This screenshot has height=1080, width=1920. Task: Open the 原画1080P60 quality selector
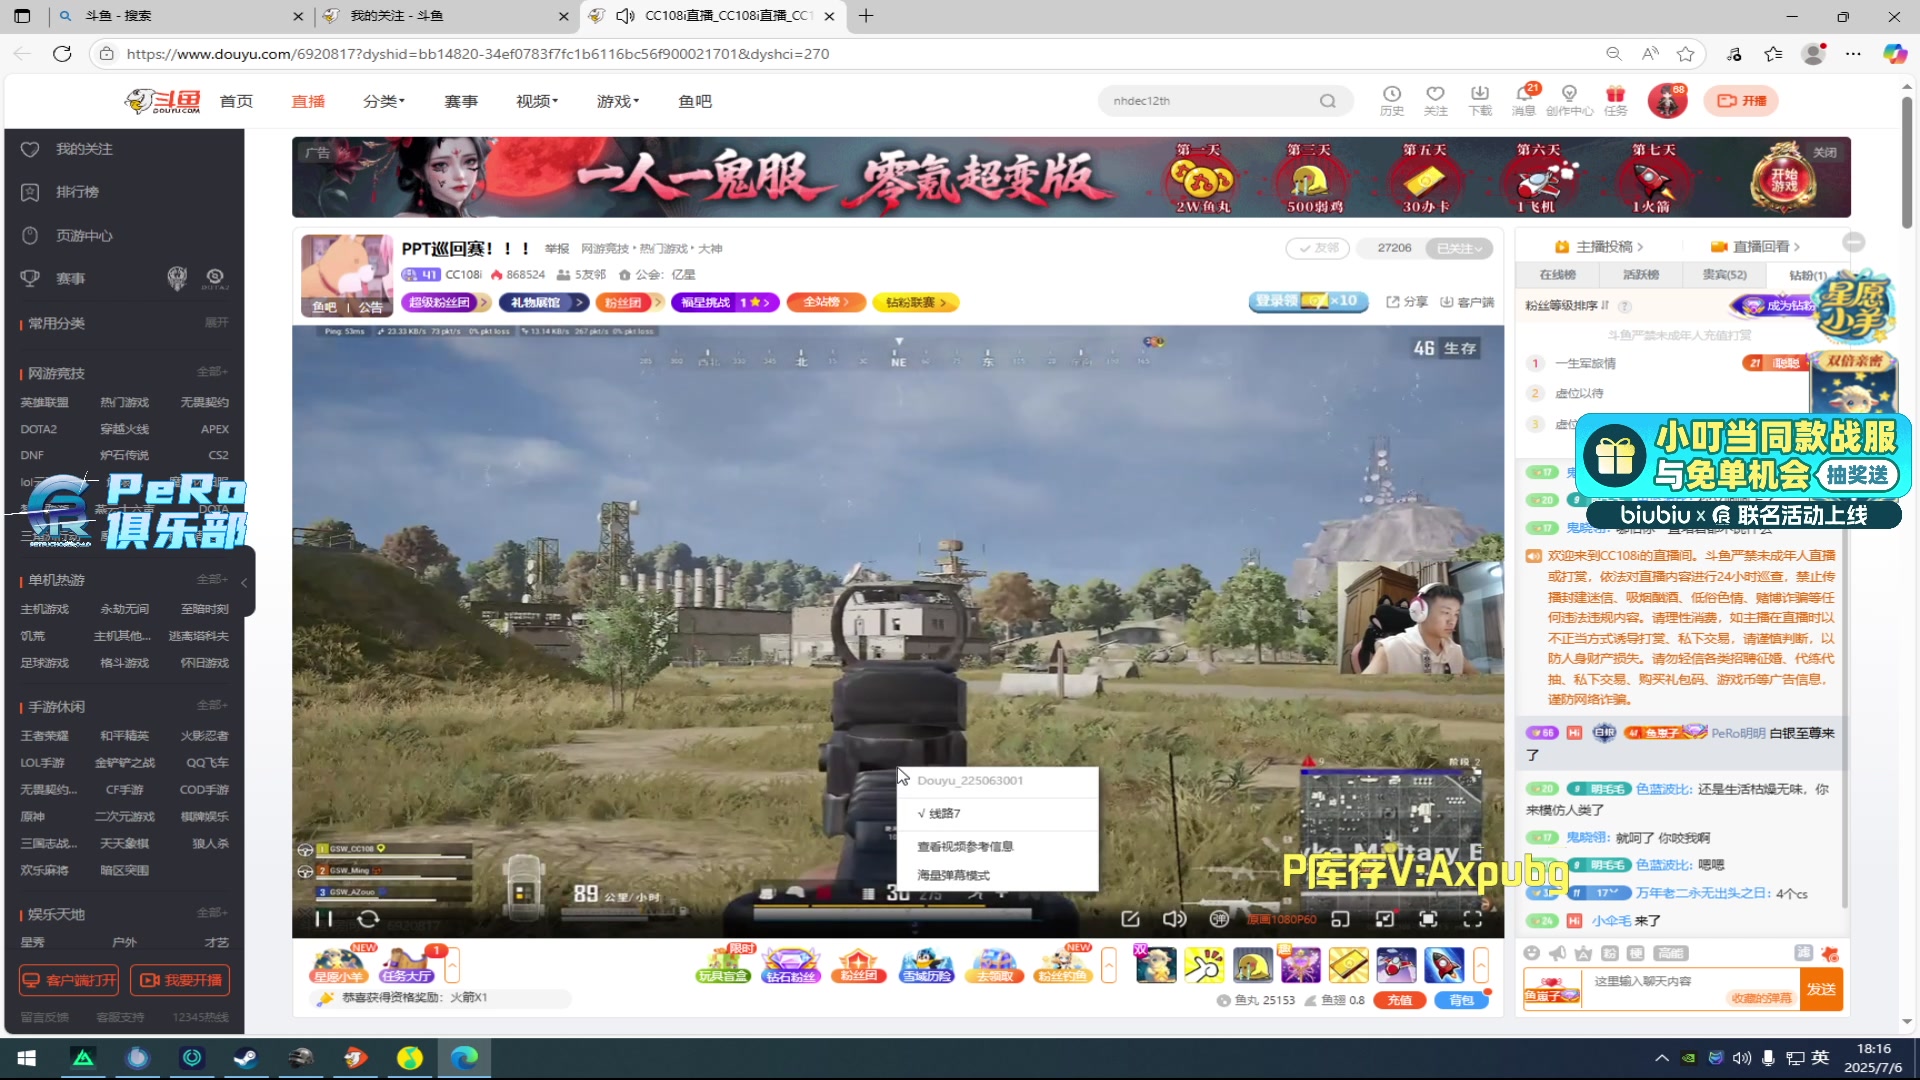tap(1281, 919)
